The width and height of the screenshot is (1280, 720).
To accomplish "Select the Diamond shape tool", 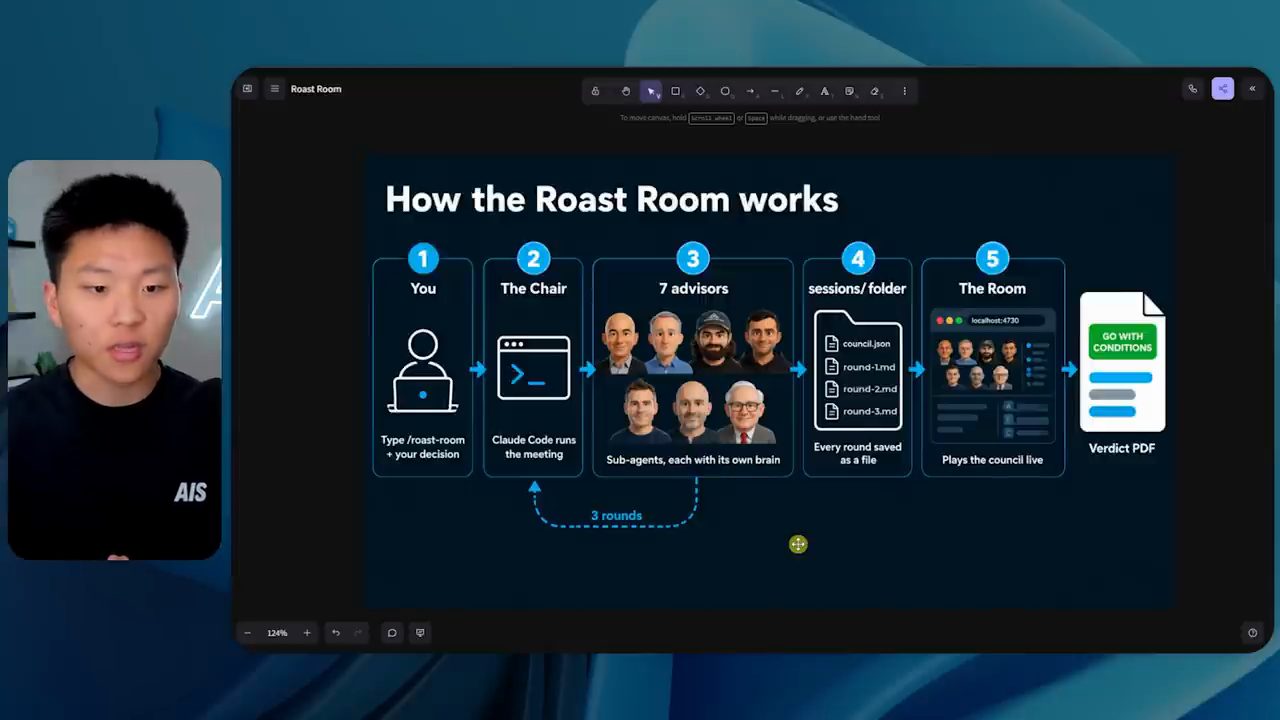I will (700, 91).
